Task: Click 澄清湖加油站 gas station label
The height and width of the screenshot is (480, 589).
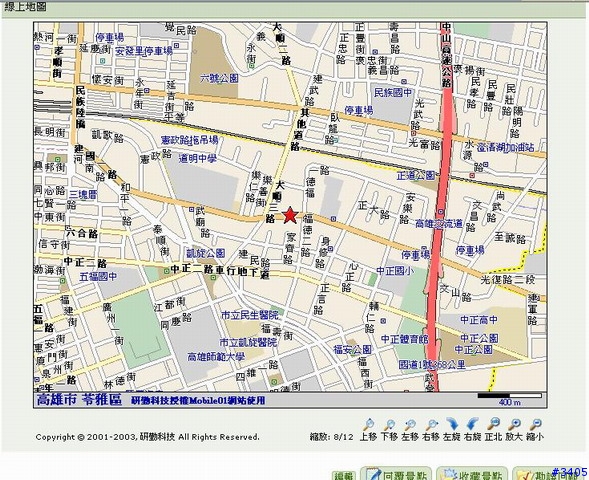Action: (x=505, y=148)
